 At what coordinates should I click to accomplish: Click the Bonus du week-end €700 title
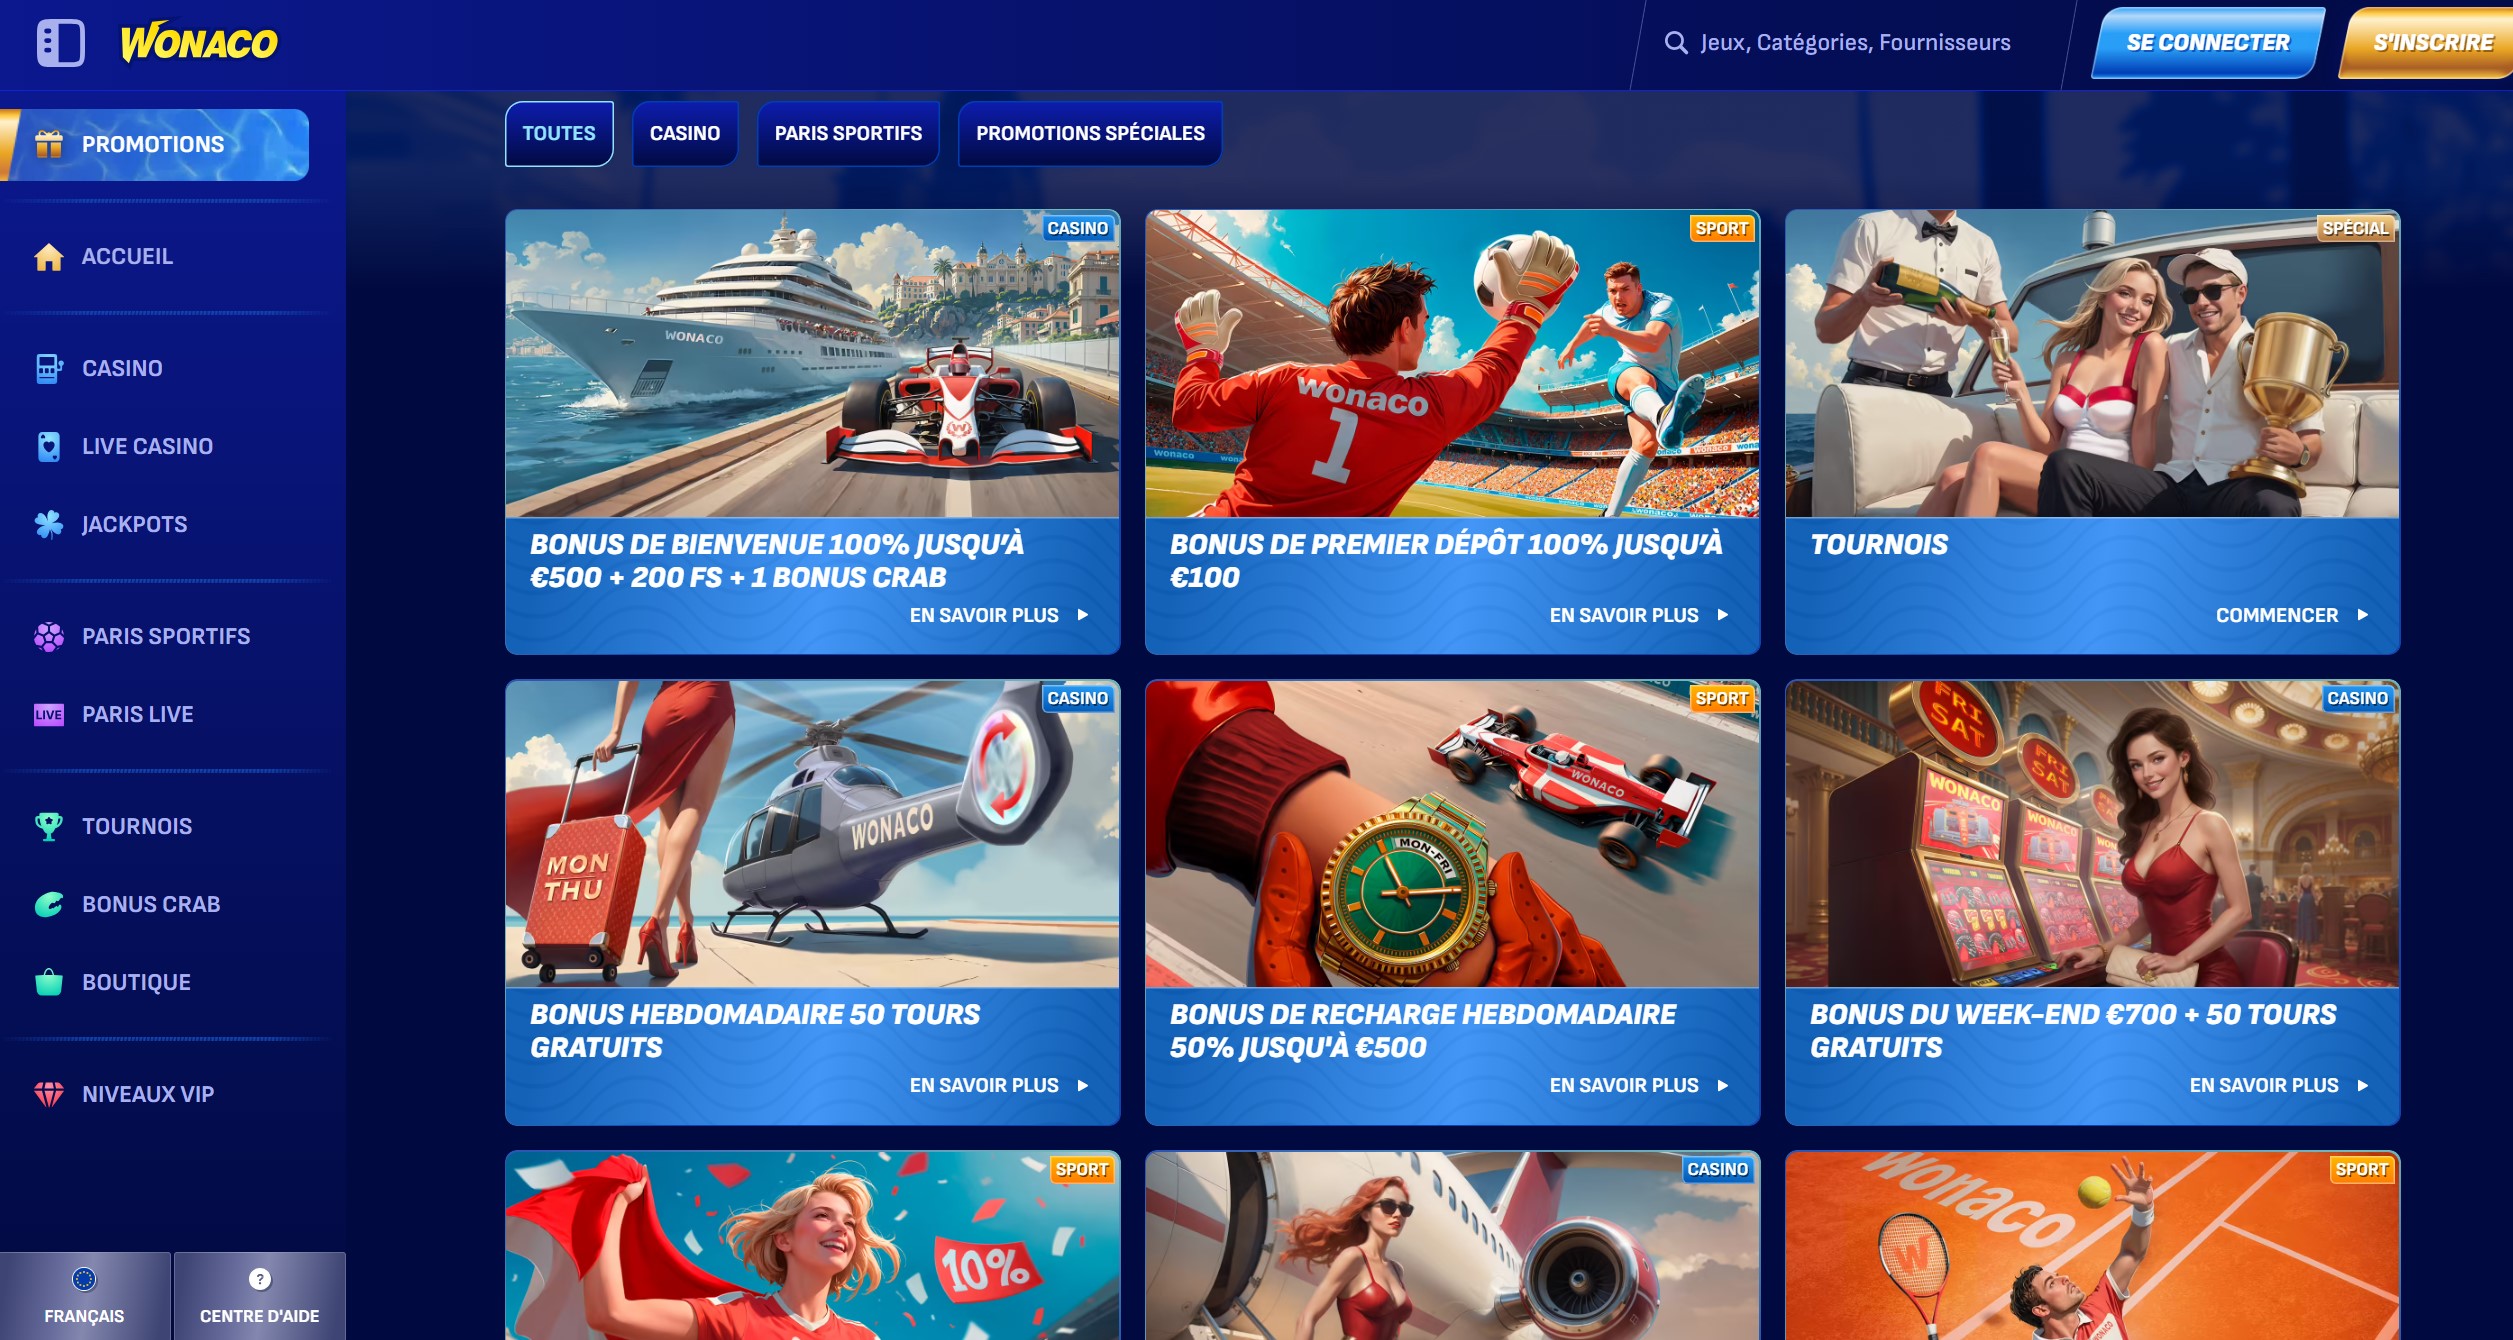pyautogui.click(x=2072, y=1031)
